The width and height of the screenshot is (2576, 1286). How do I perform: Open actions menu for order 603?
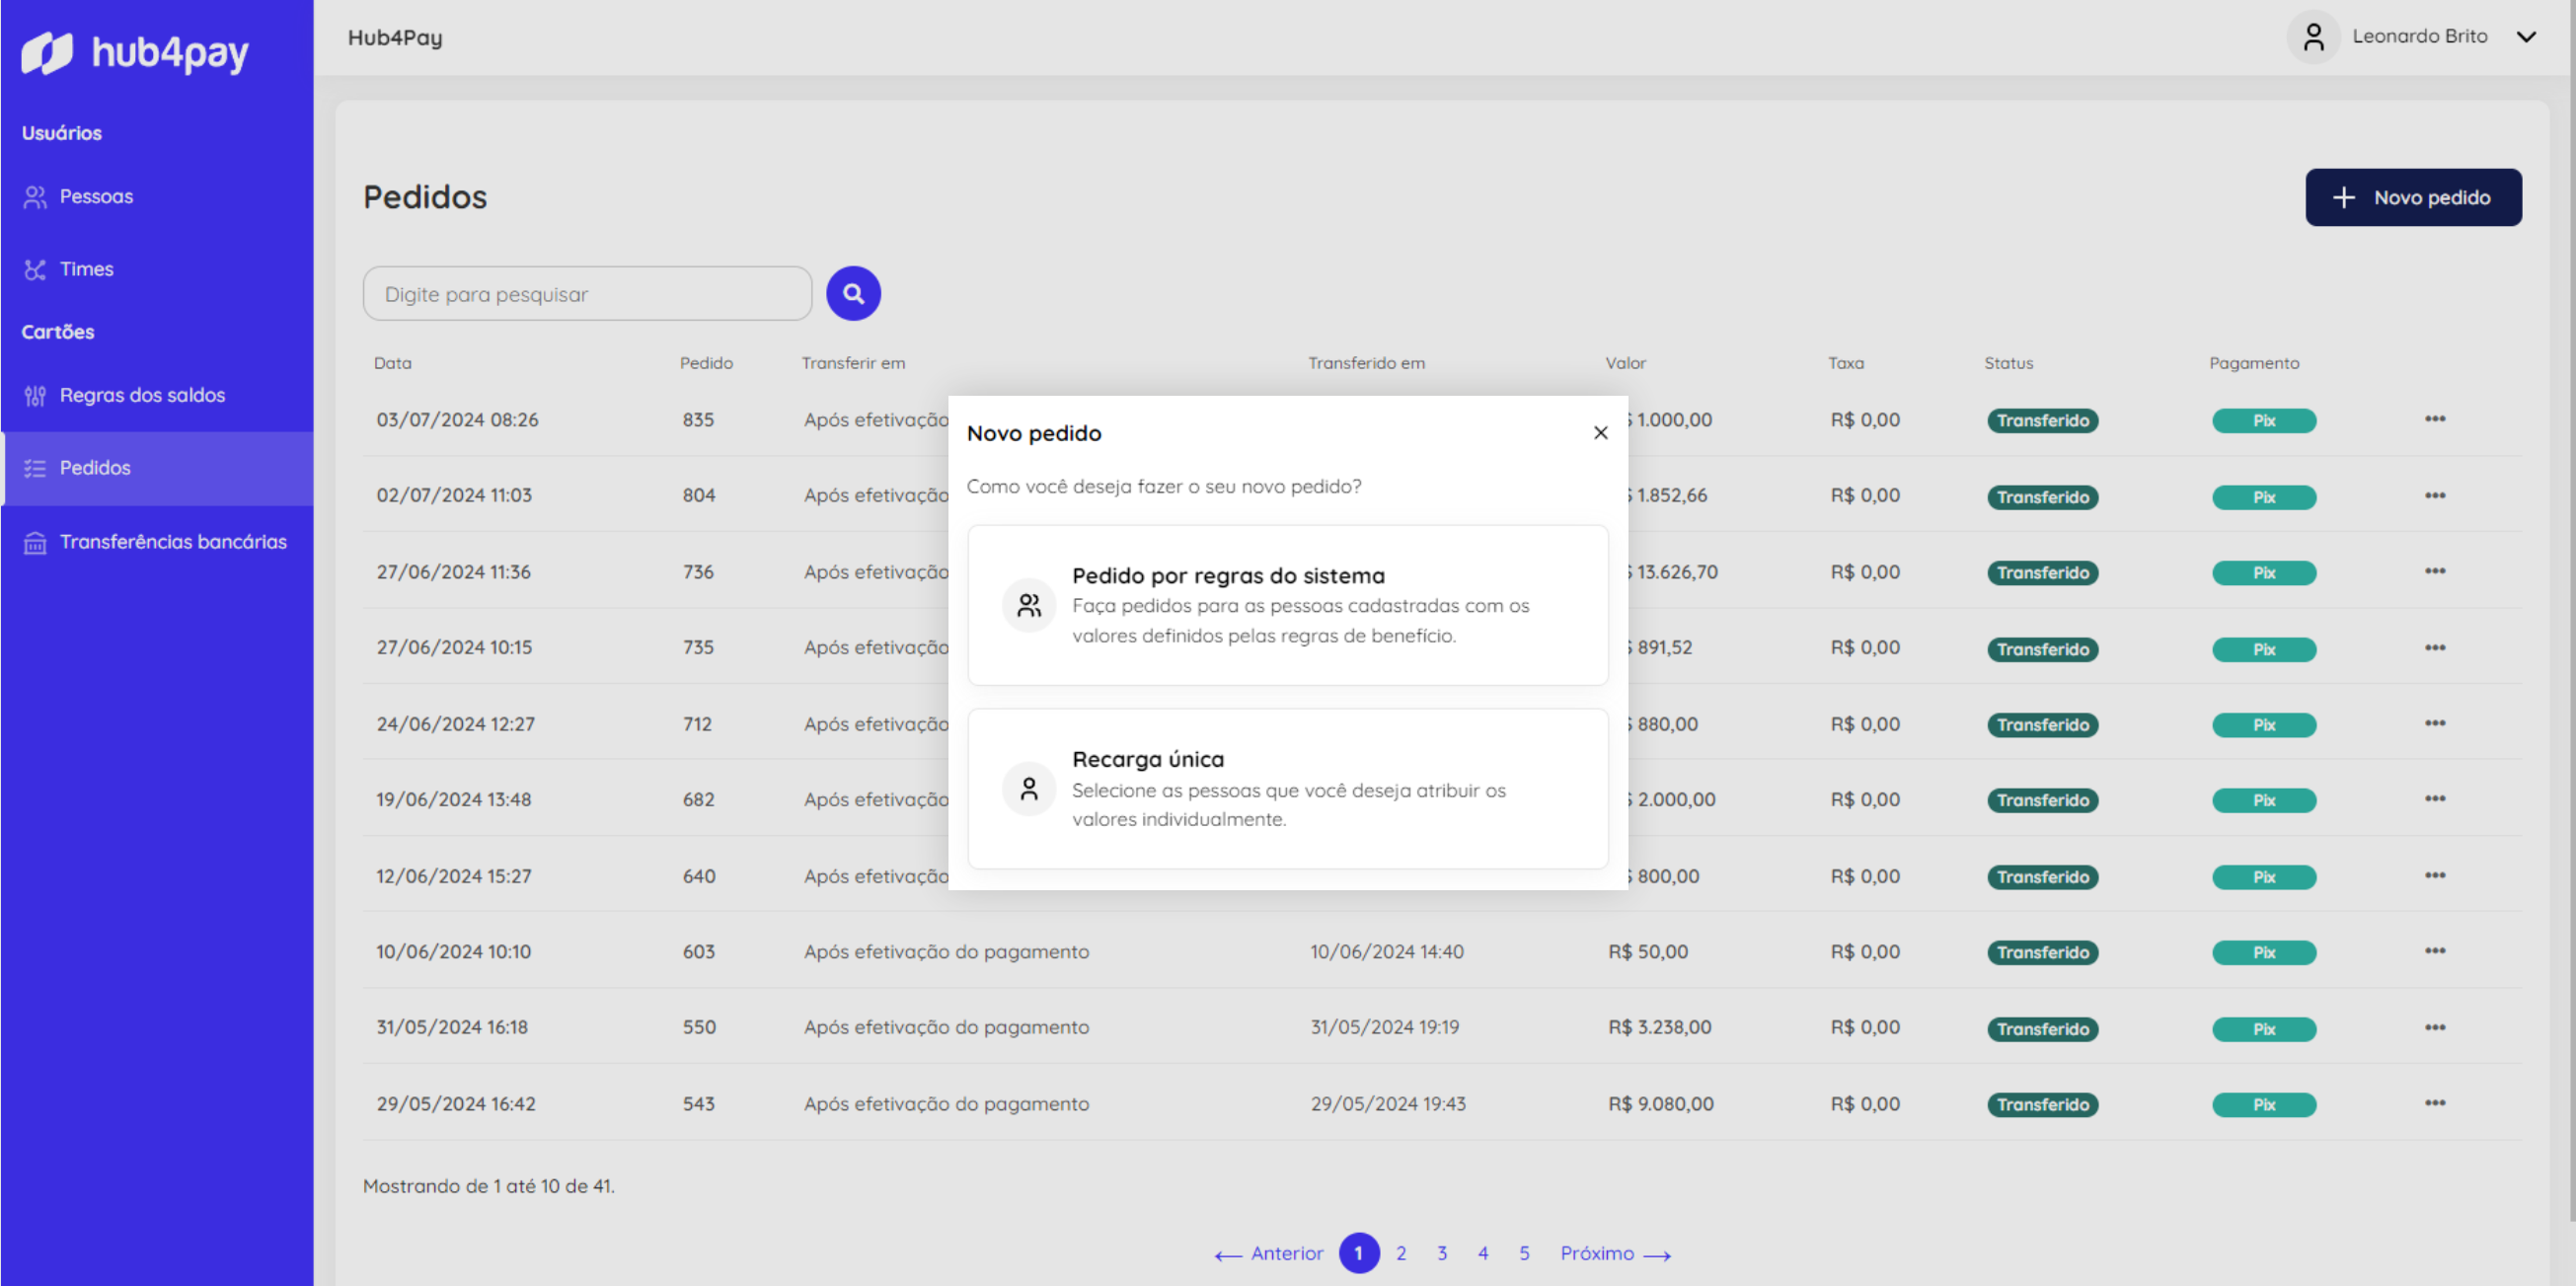[x=2434, y=951]
